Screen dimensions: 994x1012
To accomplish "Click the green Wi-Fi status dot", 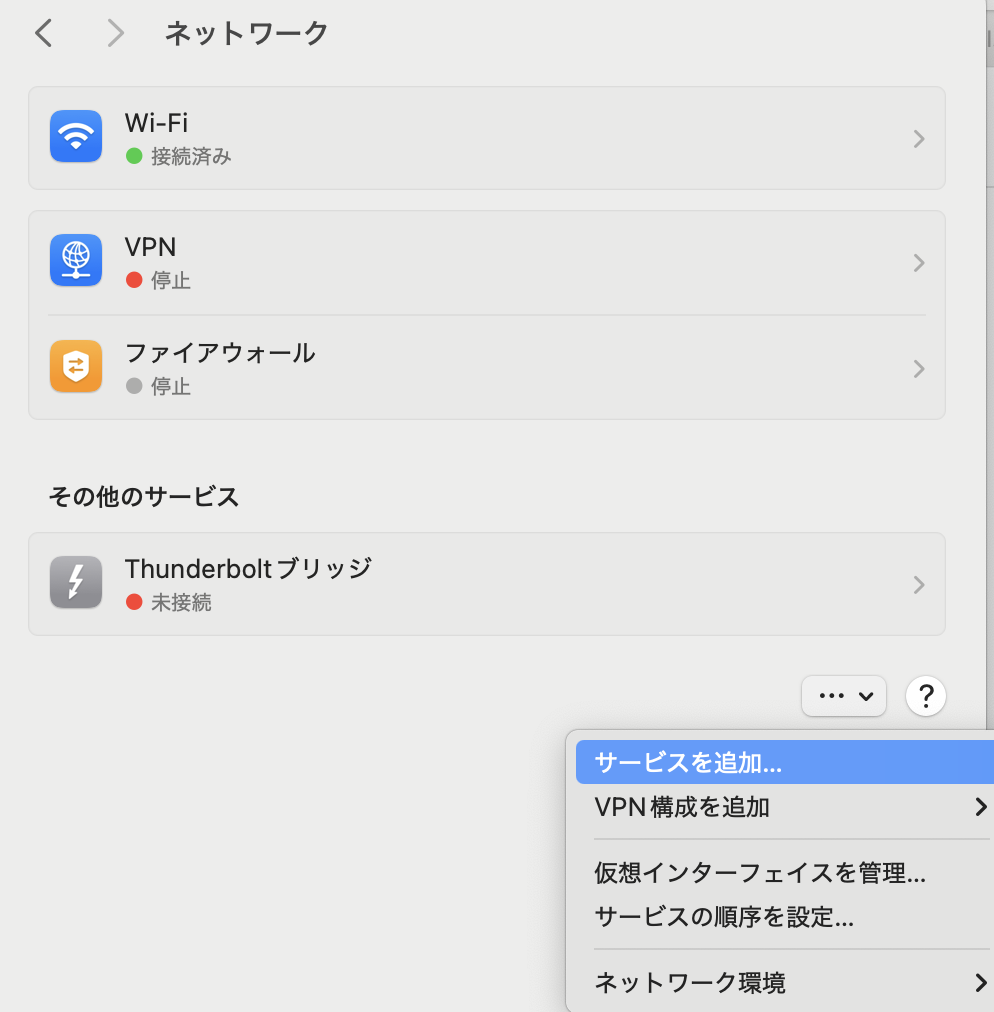I will [x=134, y=156].
